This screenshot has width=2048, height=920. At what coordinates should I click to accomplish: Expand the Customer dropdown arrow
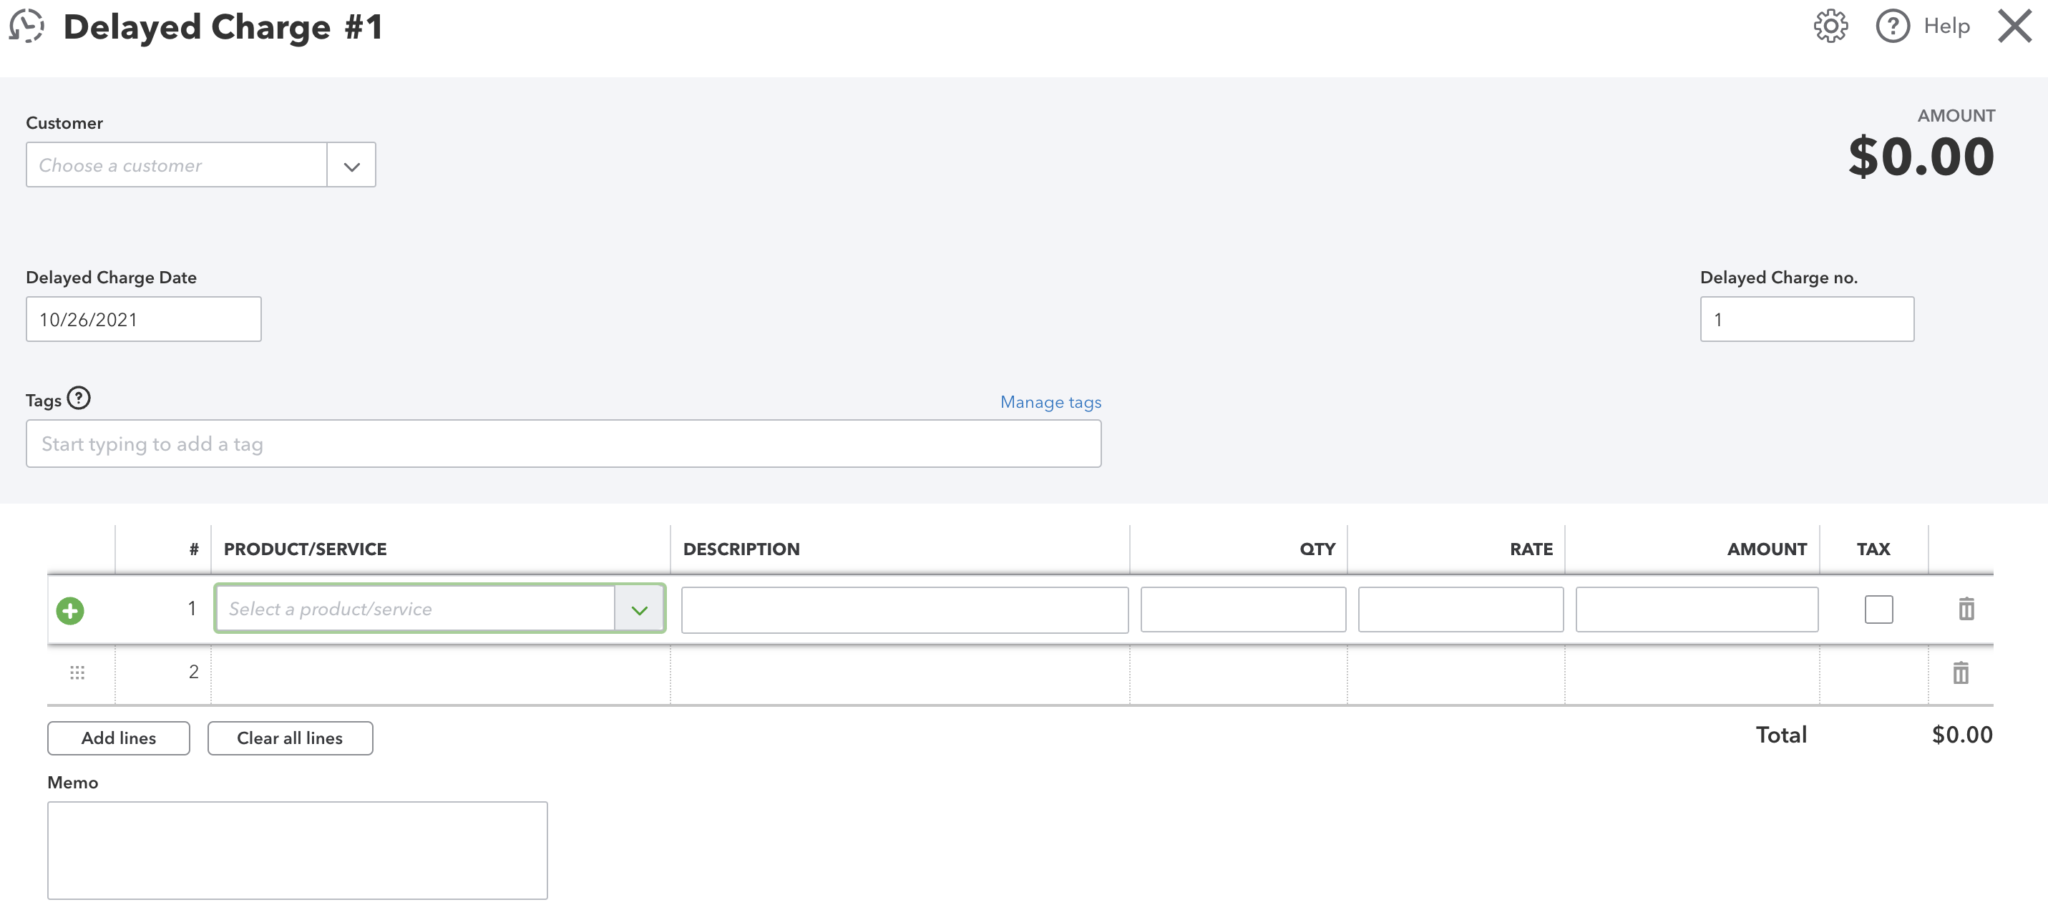[351, 165]
